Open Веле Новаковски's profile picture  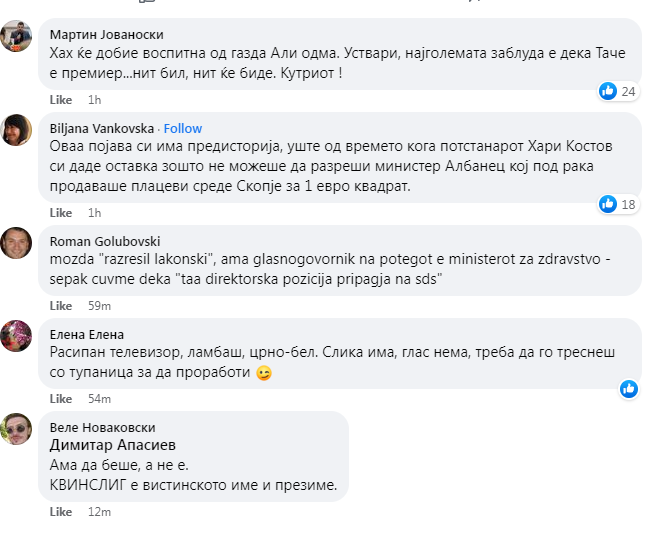pyautogui.click(x=16, y=428)
